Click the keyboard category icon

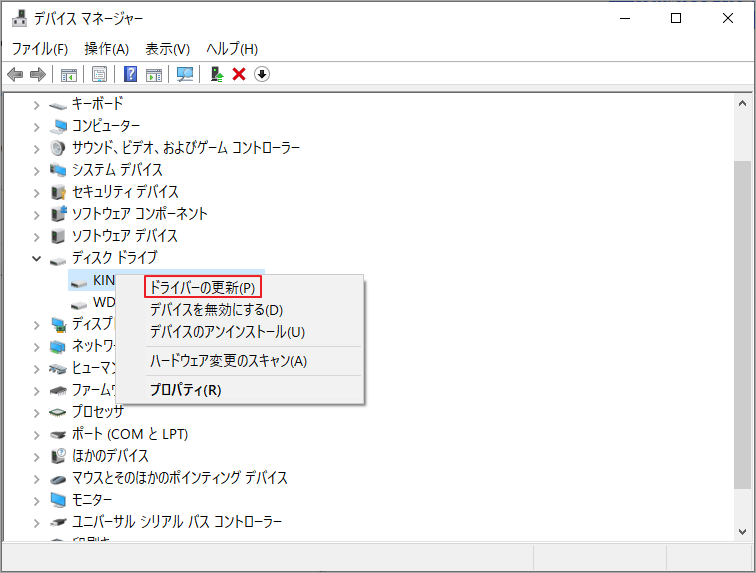tap(58, 105)
